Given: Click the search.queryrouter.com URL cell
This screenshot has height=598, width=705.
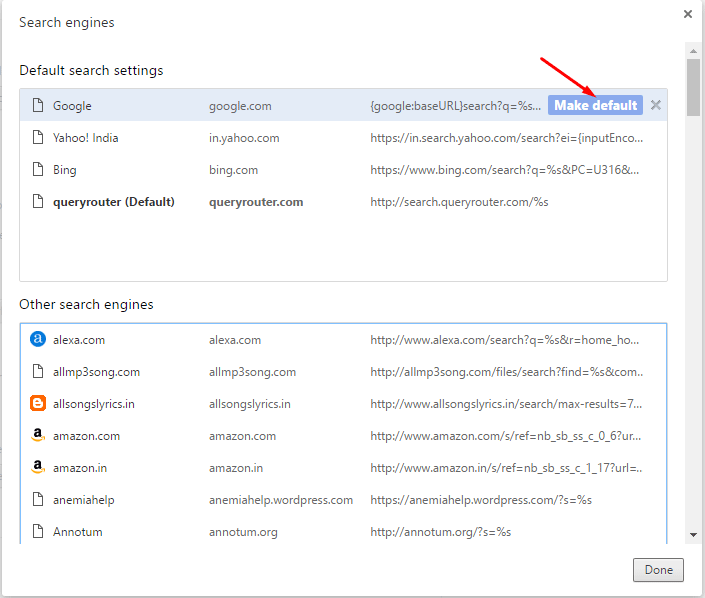Looking at the screenshot, I should 459,202.
